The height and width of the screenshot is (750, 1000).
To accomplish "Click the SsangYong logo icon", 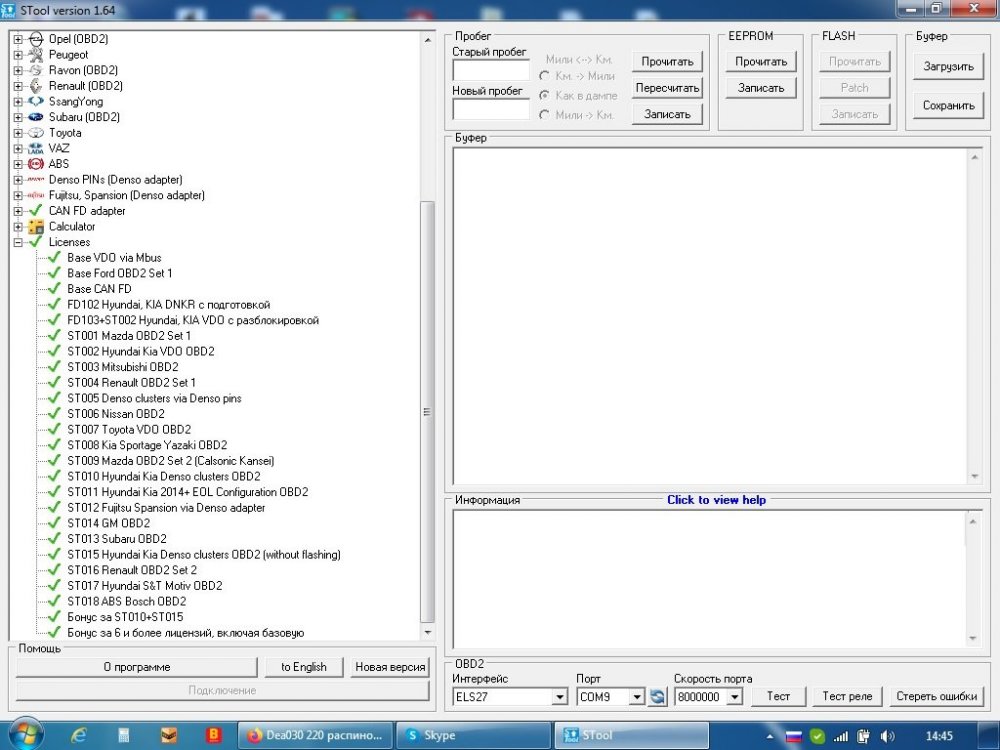I will point(36,101).
